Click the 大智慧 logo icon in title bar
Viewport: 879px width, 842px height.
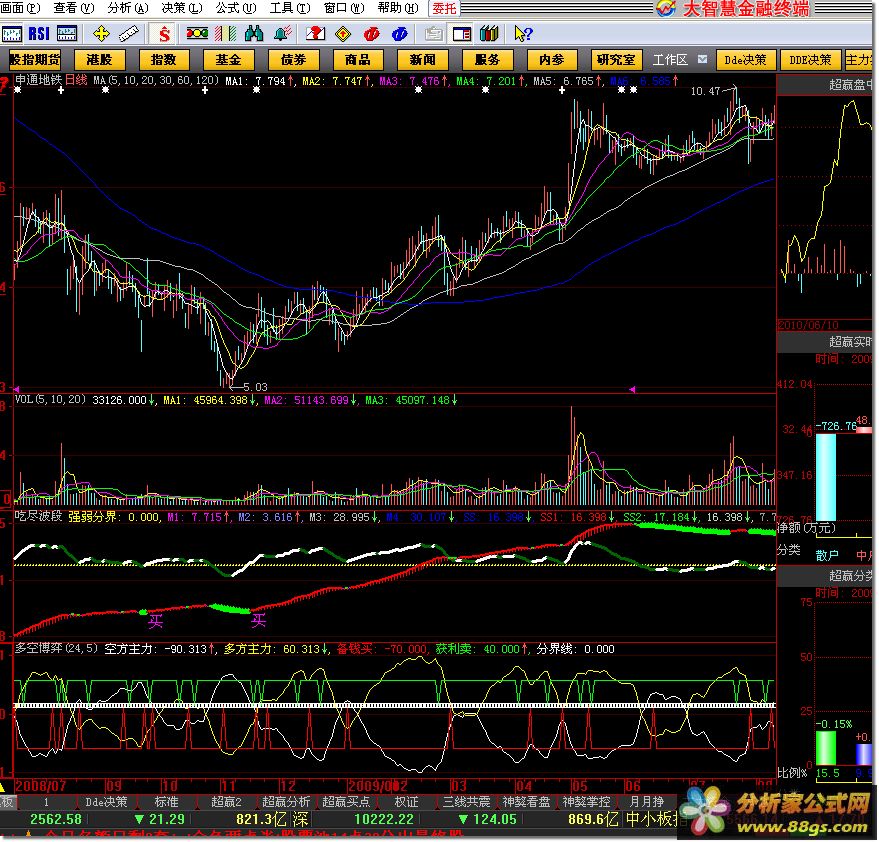666,8
